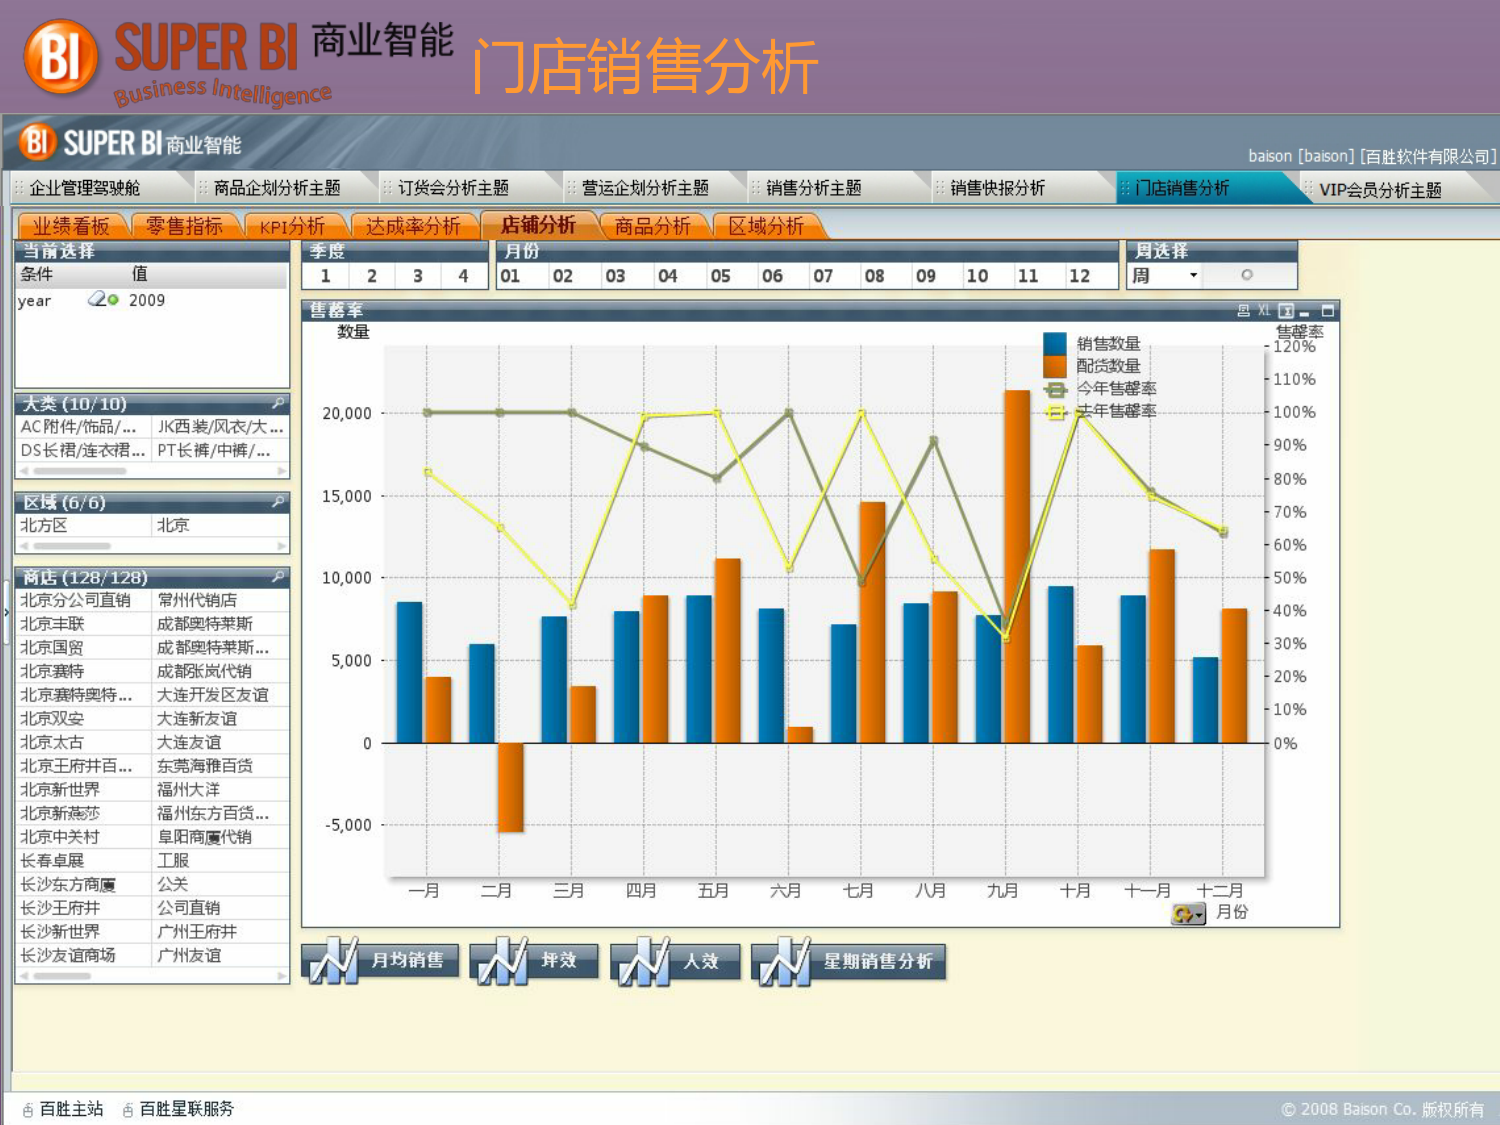The height and width of the screenshot is (1125, 1500).
Task: Search within the 商店 list box
Action: coord(278,577)
